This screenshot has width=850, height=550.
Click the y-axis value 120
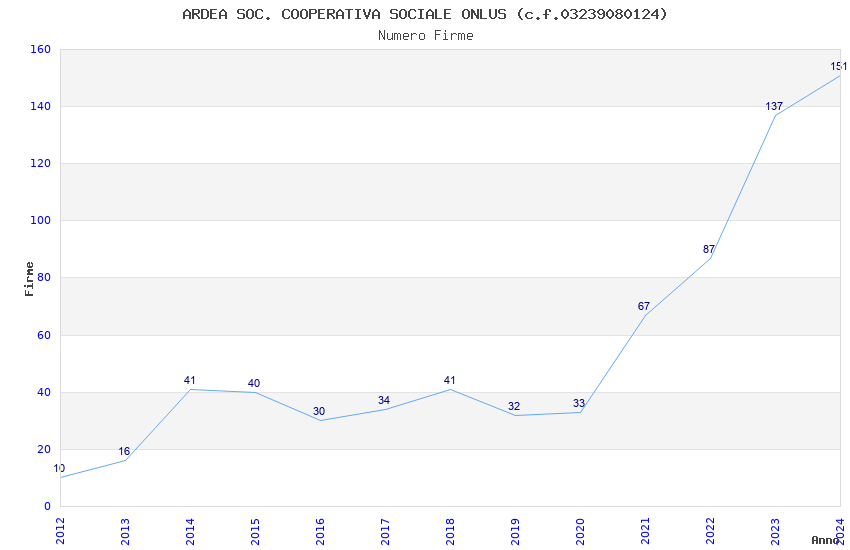[41, 163]
